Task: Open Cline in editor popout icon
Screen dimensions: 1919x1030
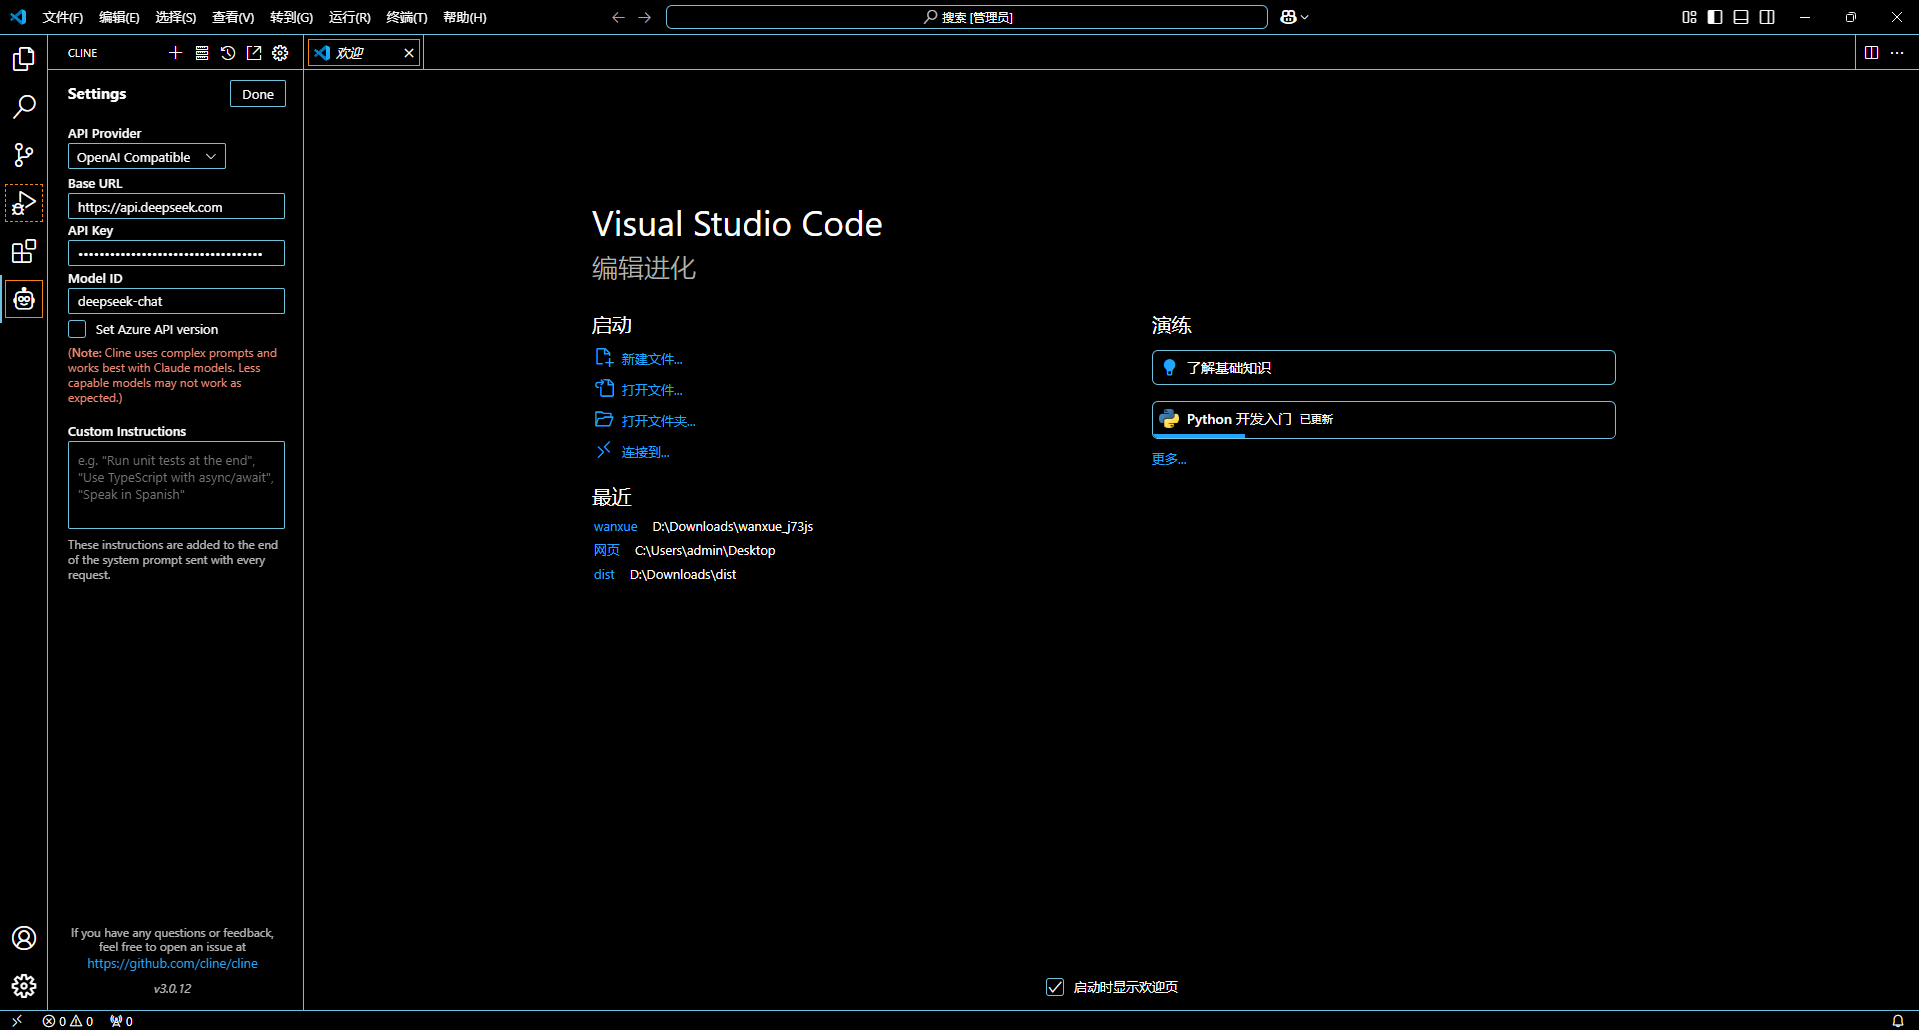Action: click(x=254, y=53)
